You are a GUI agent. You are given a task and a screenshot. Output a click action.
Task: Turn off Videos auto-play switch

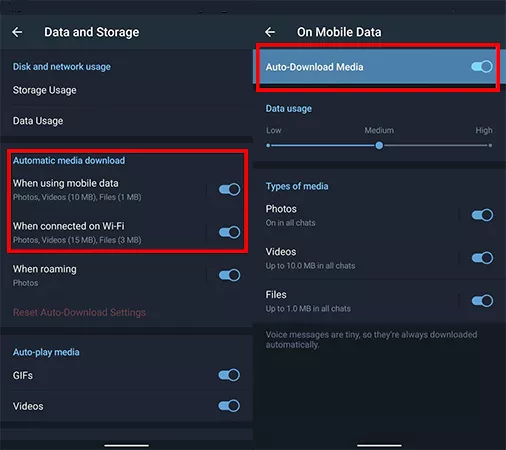tap(229, 406)
